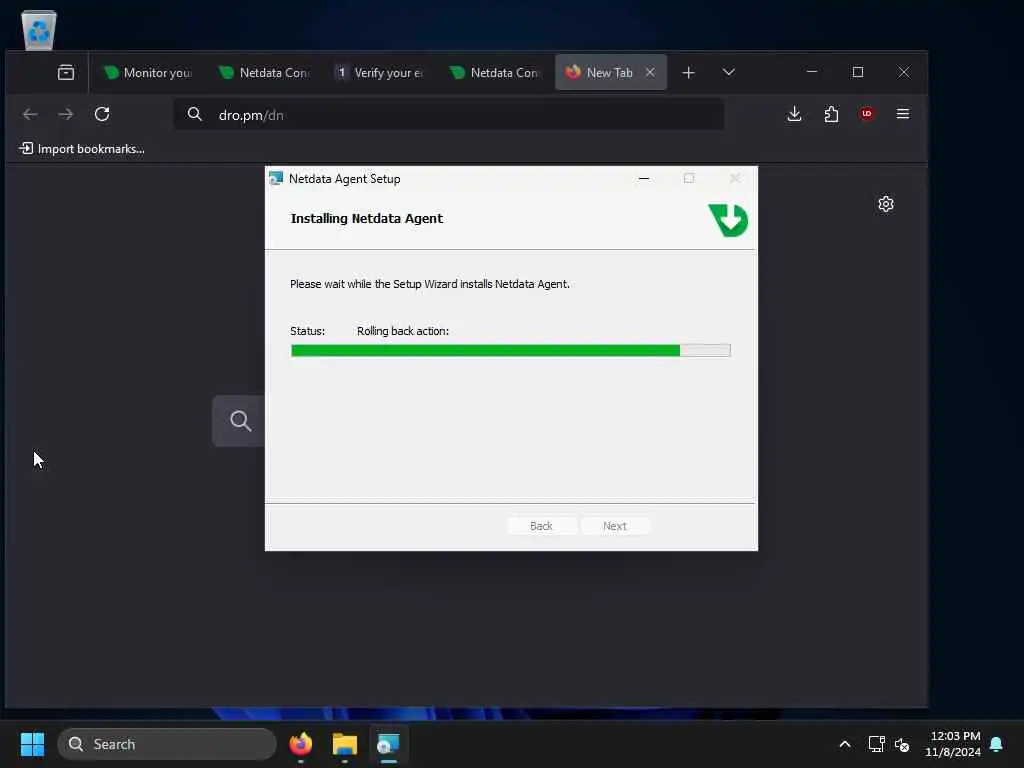Image resolution: width=1024 pixels, height=768 pixels.
Task: Close the New Tab tab
Action: click(x=650, y=72)
